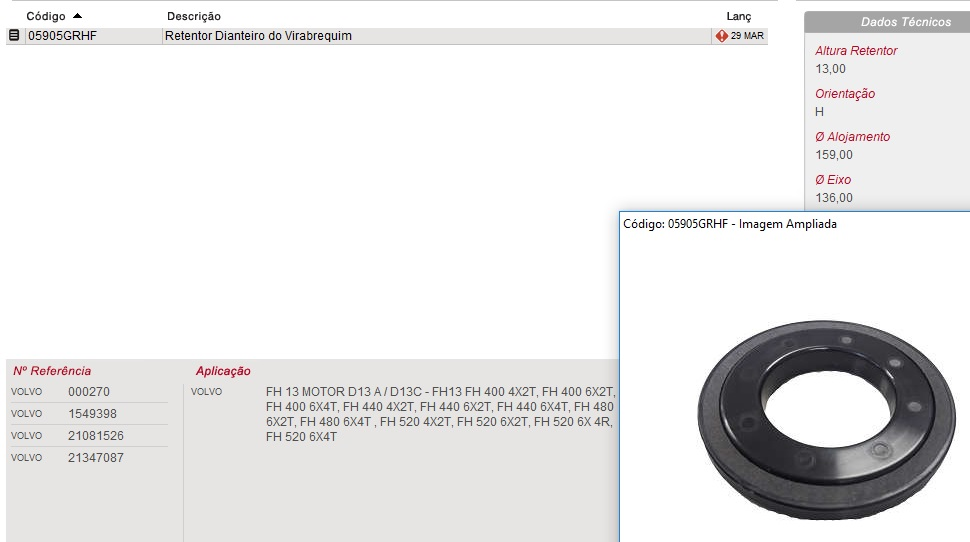Click the Aplicação section heading
The width and height of the screenshot is (970, 542).
coord(223,371)
